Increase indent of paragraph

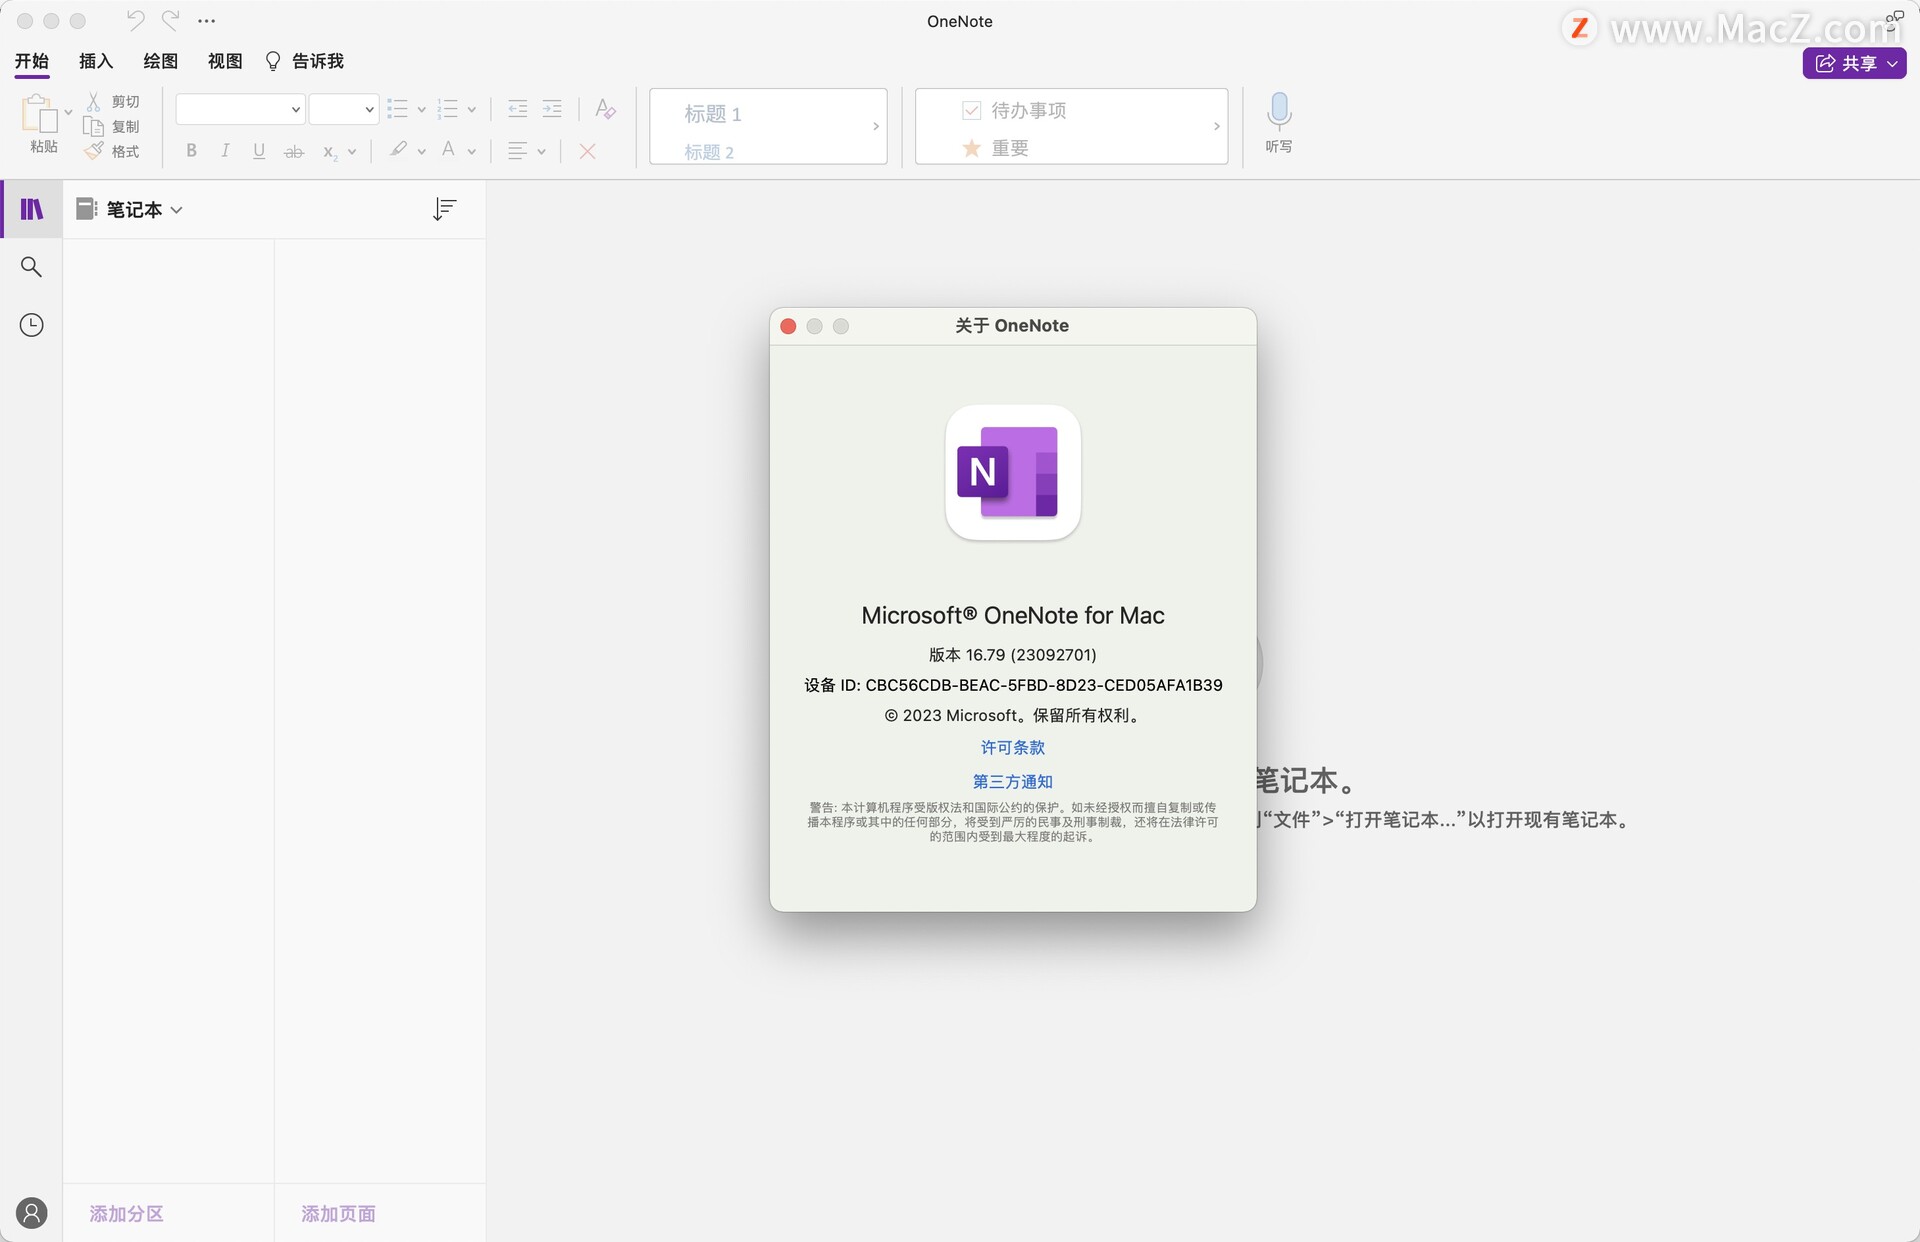[552, 109]
